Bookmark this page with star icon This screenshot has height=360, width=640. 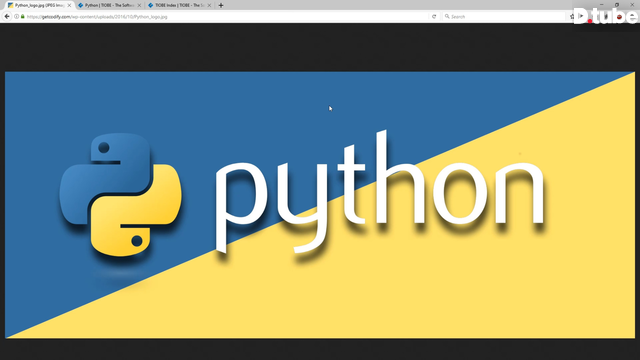(572, 17)
